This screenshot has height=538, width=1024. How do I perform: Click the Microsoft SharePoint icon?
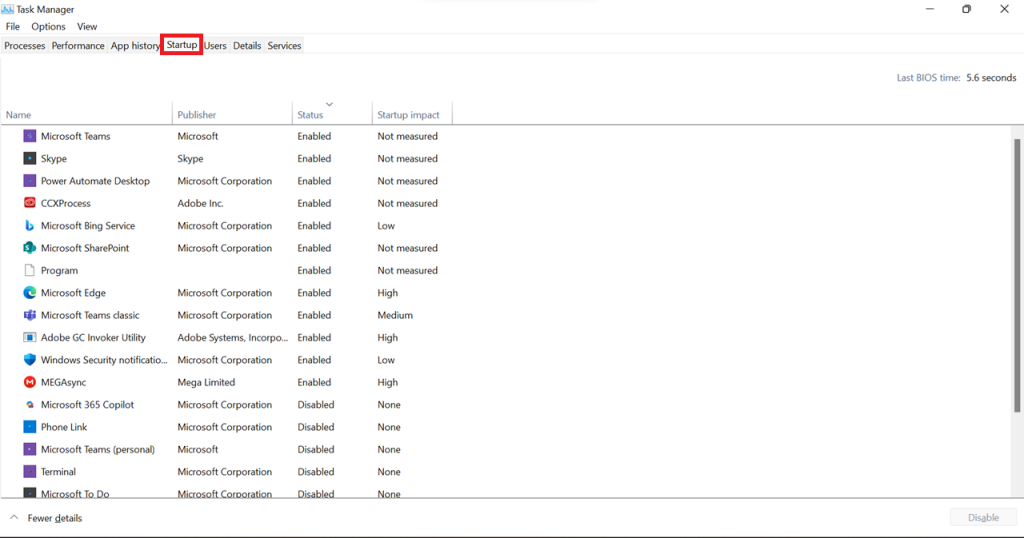[x=29, y=248]
